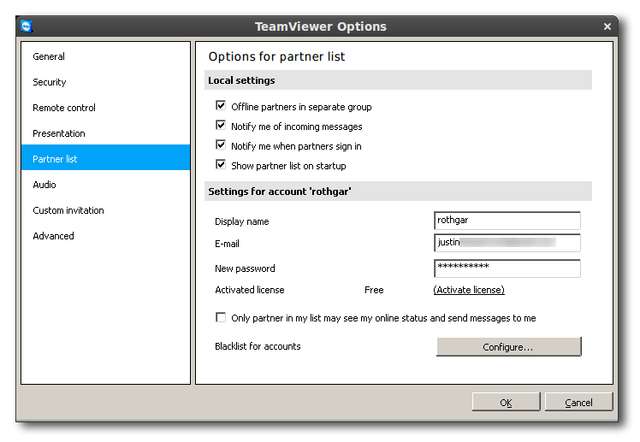Open Audio settings
640x442 pixels.
[x=45, y=185]
